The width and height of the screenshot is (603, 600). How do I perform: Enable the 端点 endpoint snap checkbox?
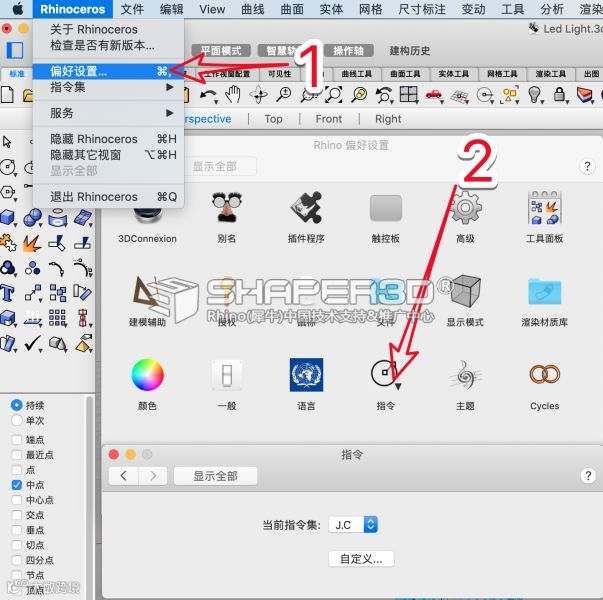tap(17, 440)
